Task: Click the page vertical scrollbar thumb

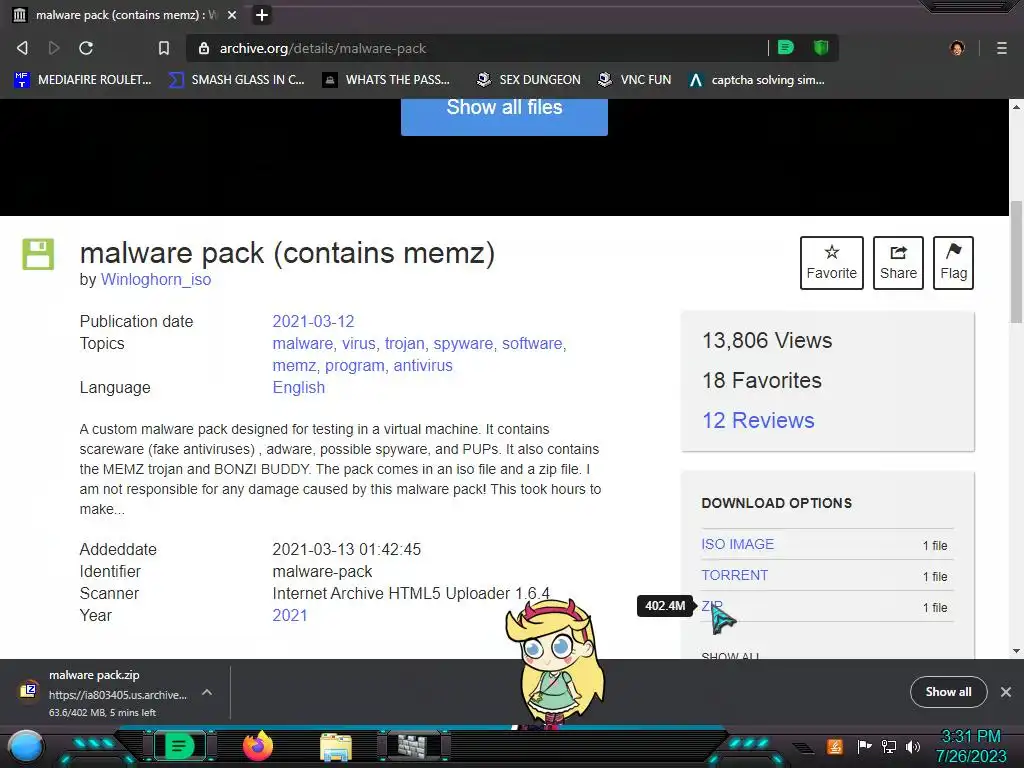Action: coord(1016,261)
